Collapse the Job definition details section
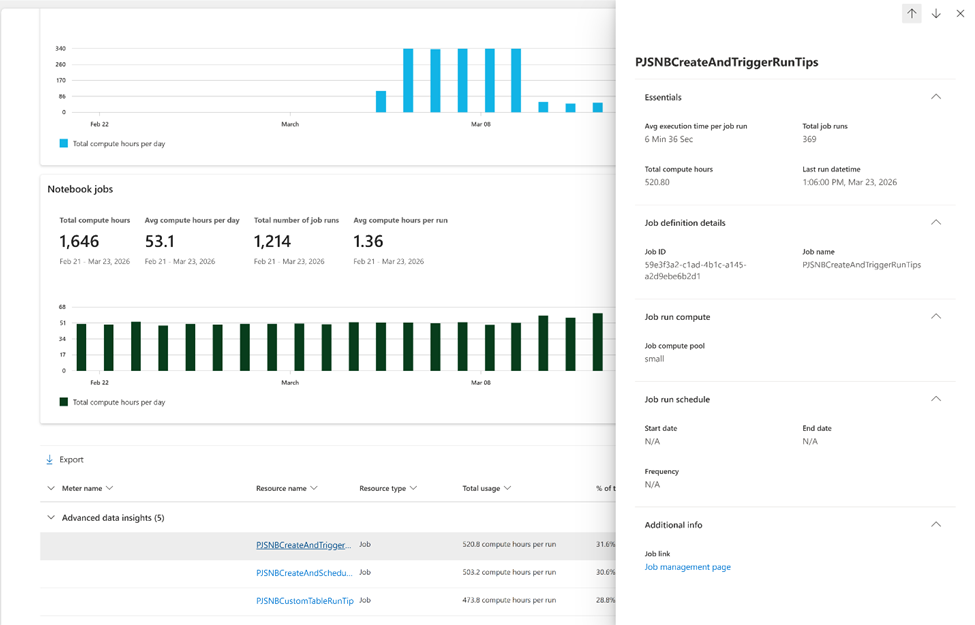This screenshot has height=625, width=975. [x=936, y=223]
